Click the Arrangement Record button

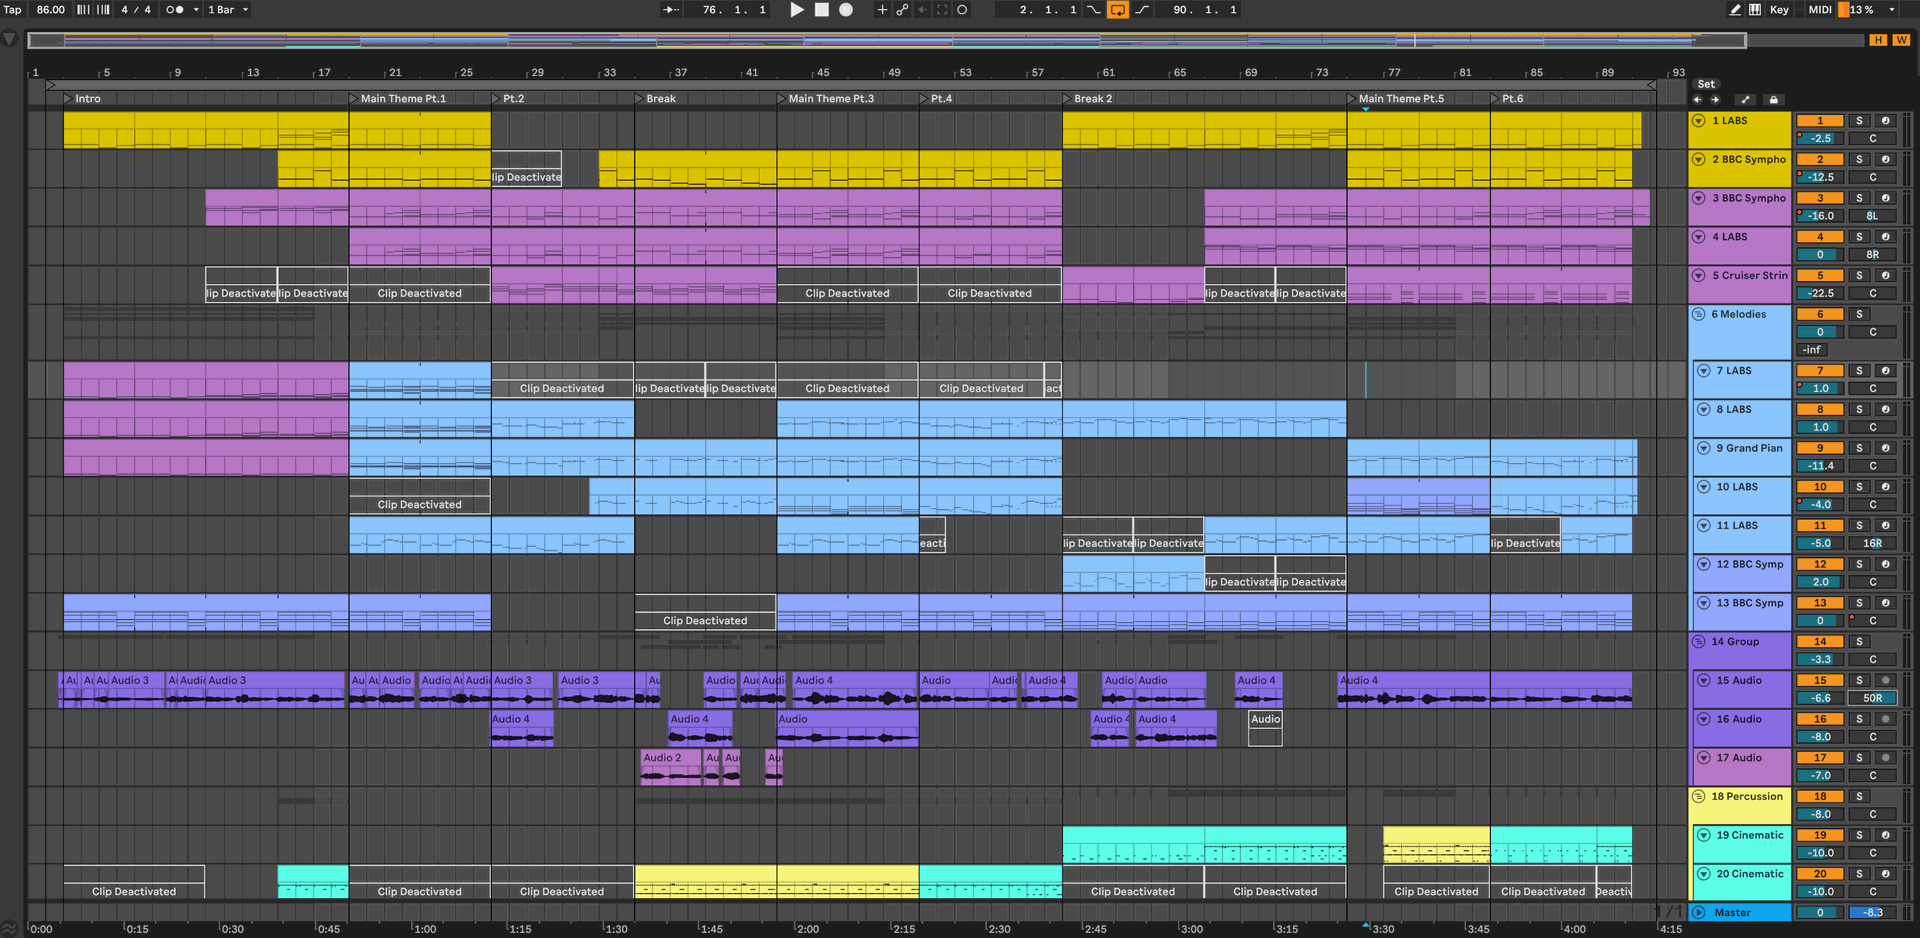[x=846, y=10]
